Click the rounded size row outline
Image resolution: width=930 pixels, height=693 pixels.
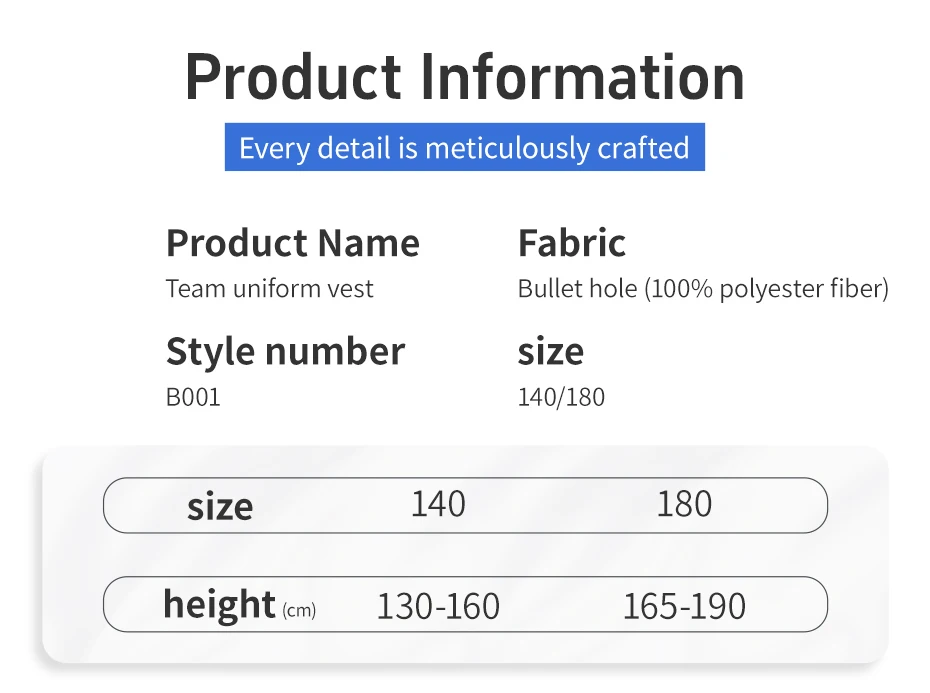465,505
